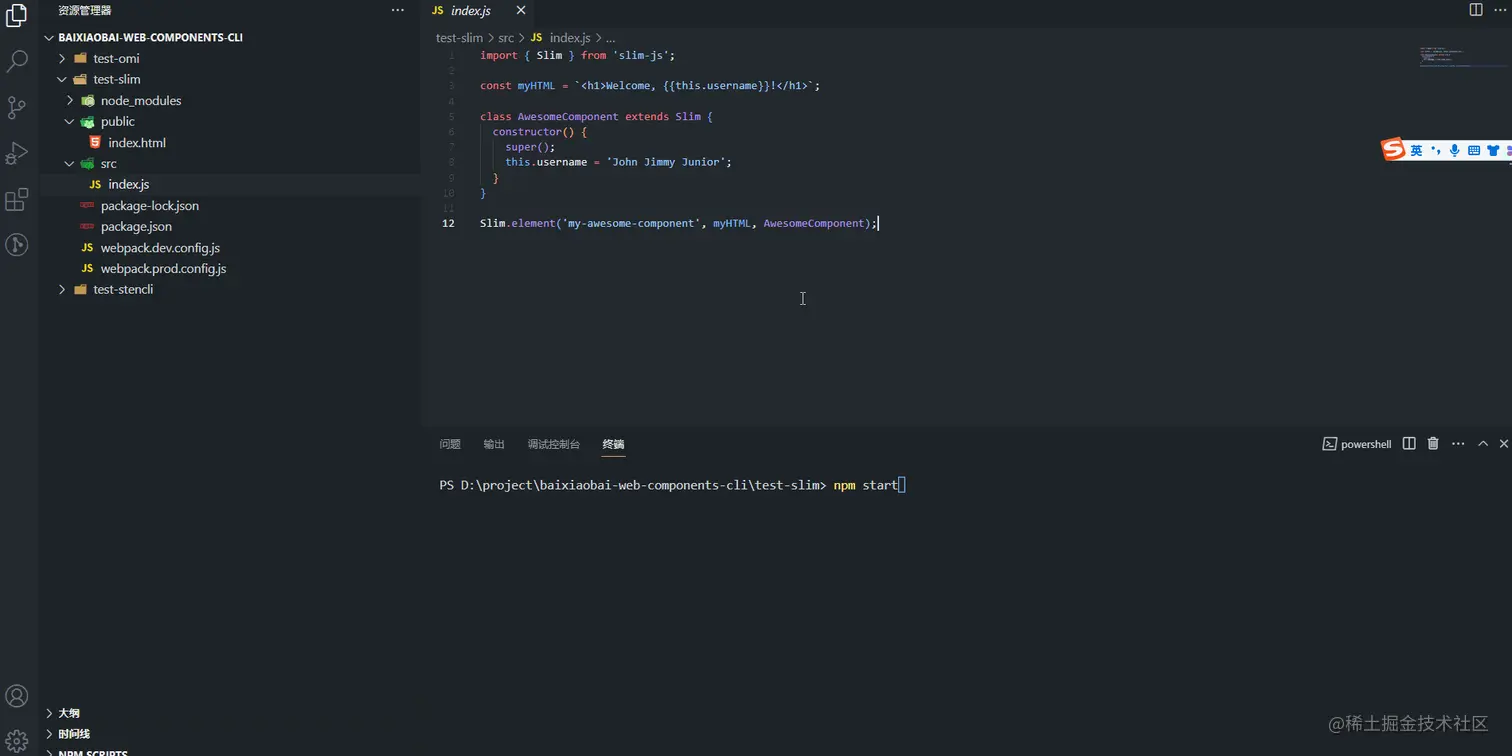Close the index.js editor tab

point(521,10)
